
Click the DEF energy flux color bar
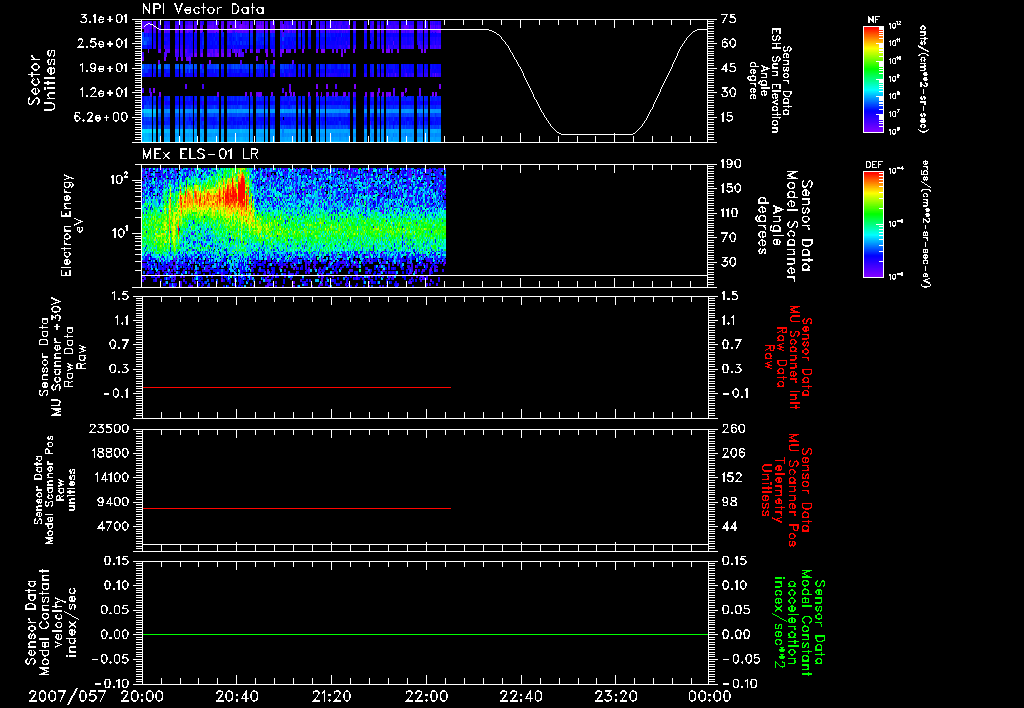(x=873, y=224)
